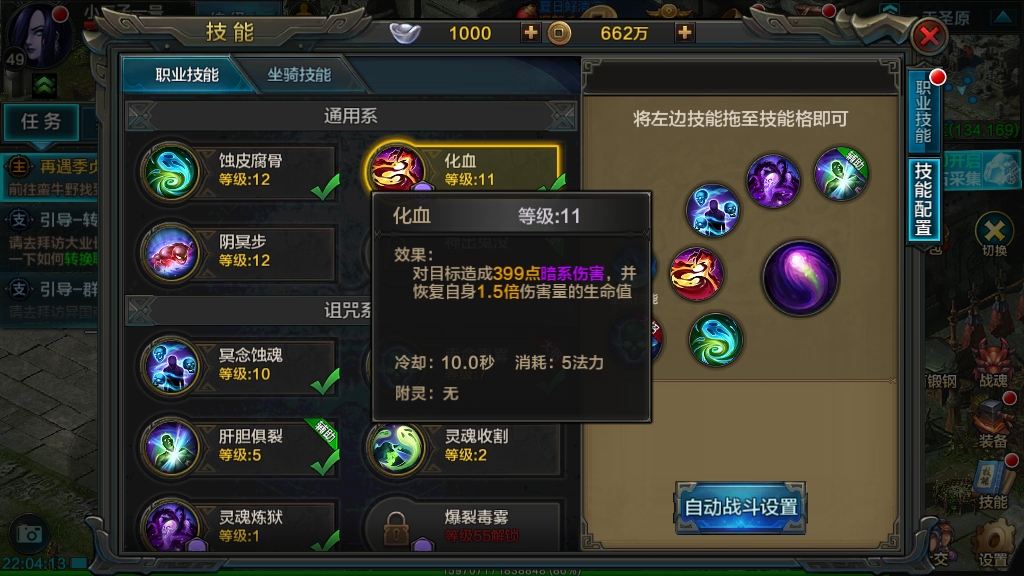Open the 技能配置 side tab
1024x576 pixels.
pyautogui.click(x=923, y=200)
